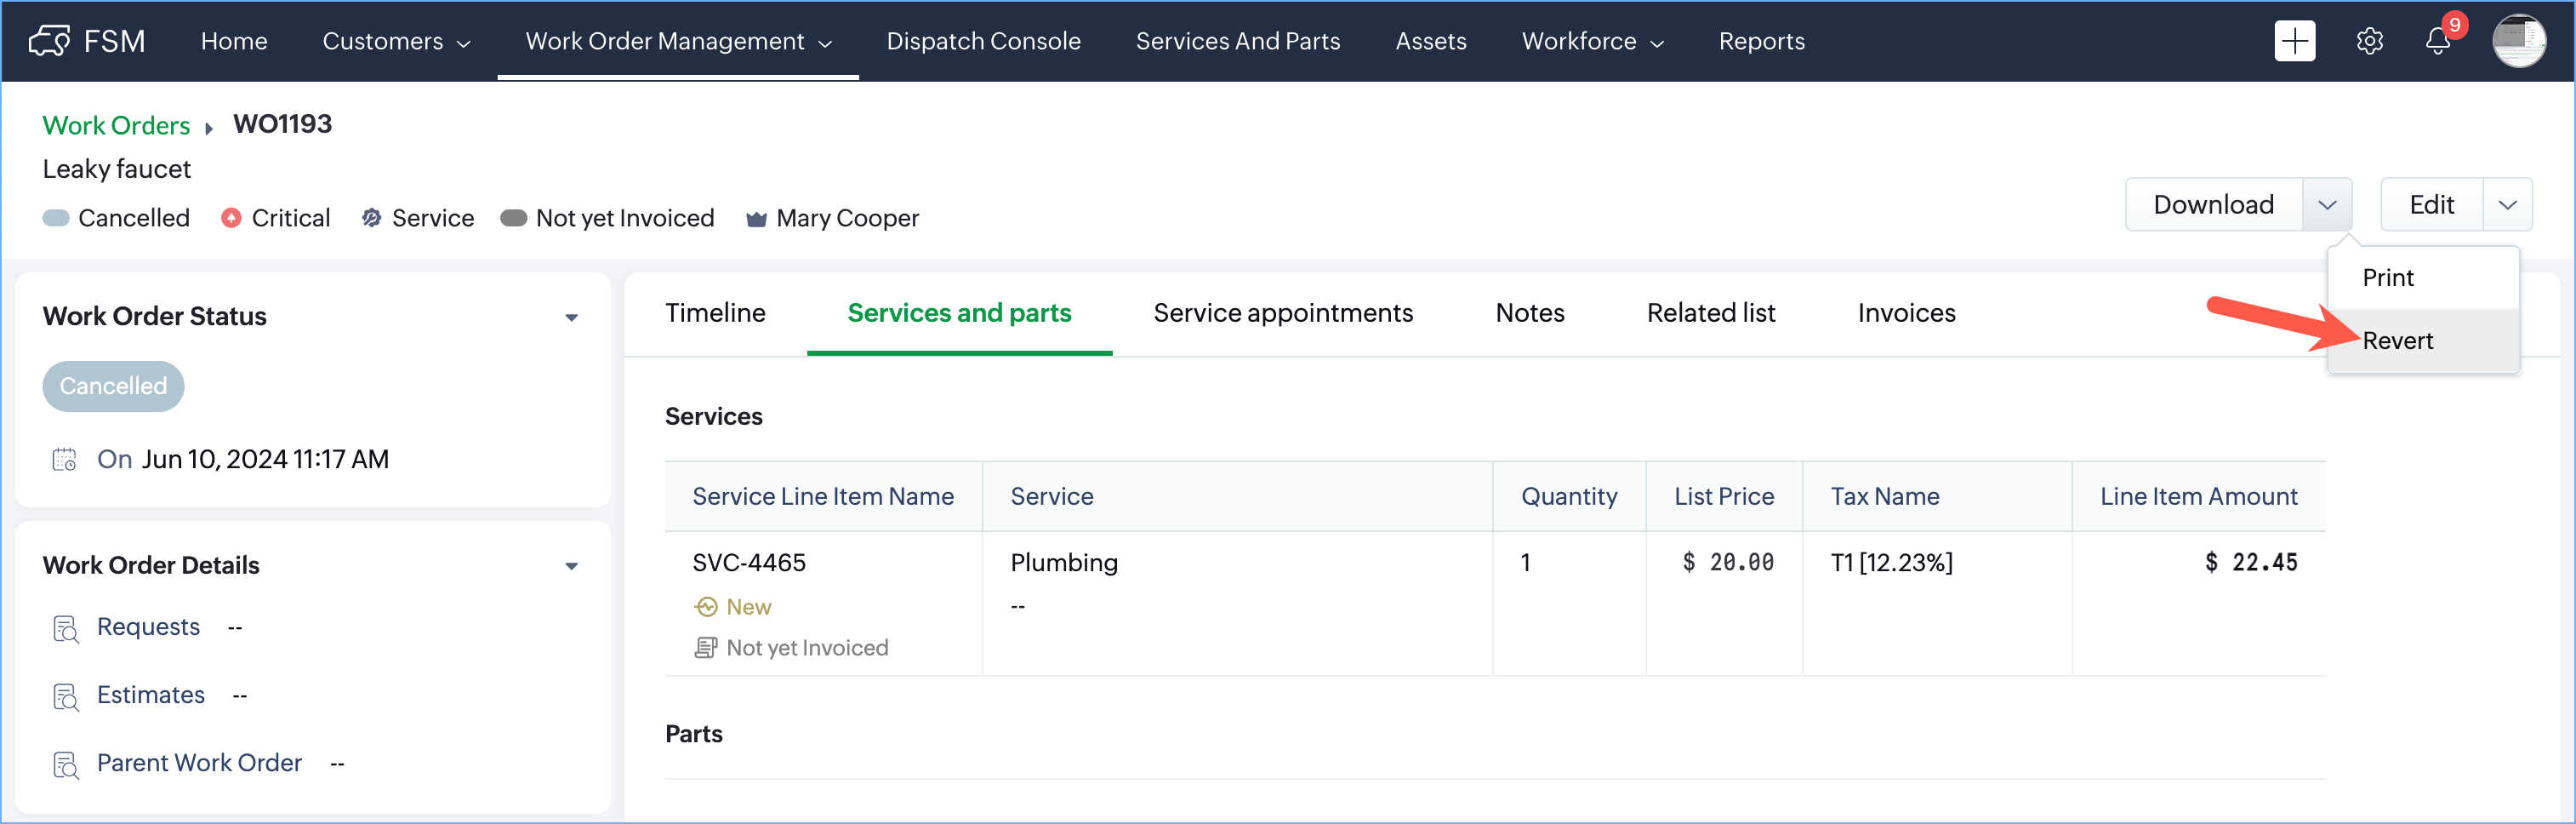Collapse the Work Order Status section
This screenshot has width=2576, height=824.
[571, 317]
